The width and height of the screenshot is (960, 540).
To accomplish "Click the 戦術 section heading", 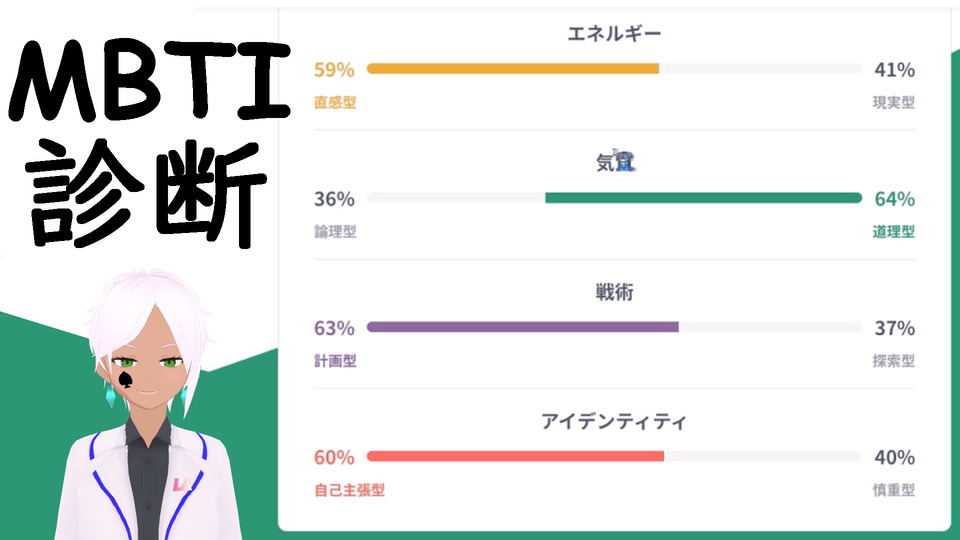I will pos(614,292).
